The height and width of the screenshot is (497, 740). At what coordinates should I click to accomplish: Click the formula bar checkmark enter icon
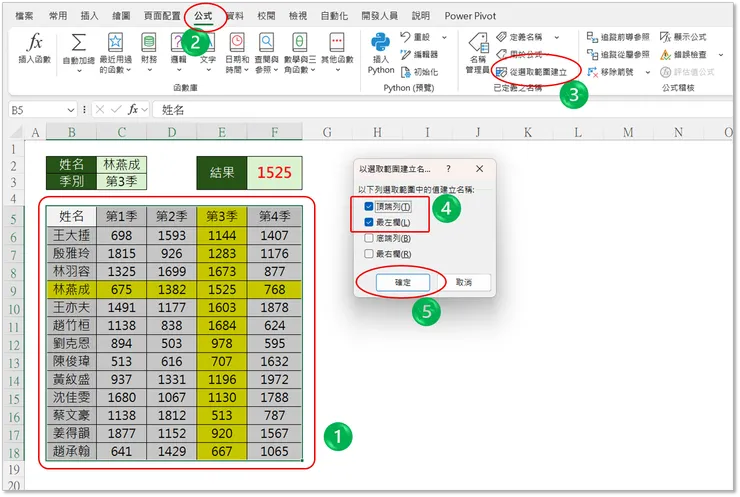tap(116, 110)
